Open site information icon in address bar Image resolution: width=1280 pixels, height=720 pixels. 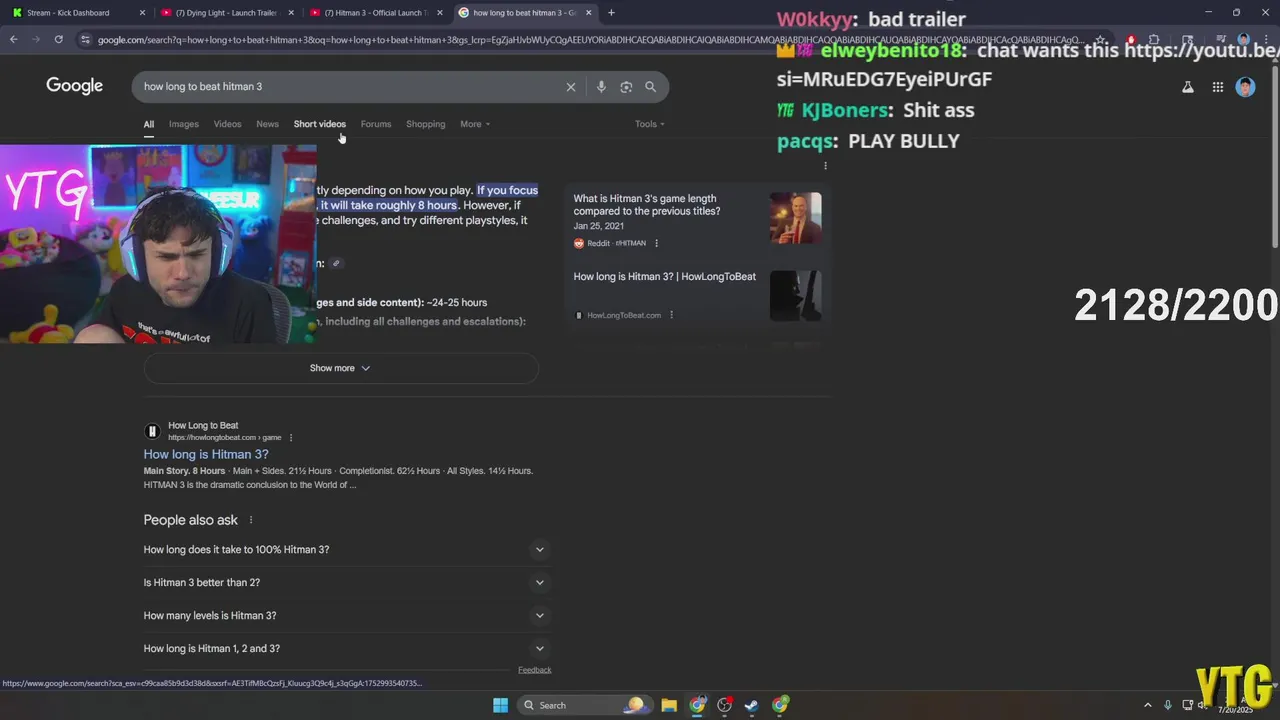86,40
